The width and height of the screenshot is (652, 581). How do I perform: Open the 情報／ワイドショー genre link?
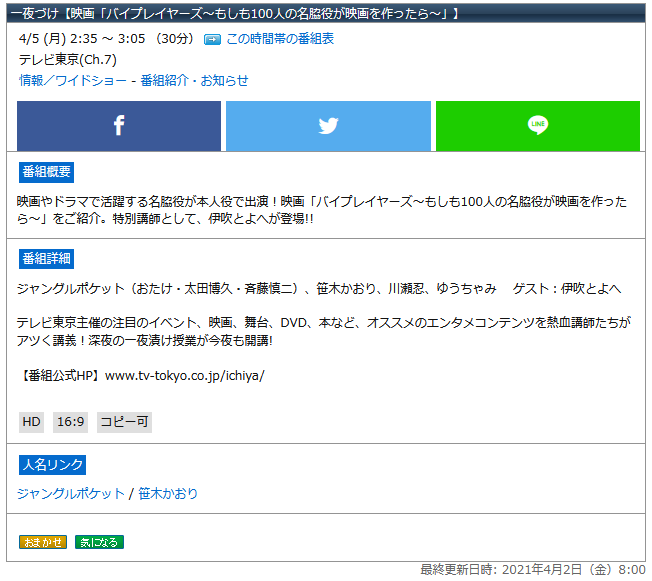click(73, 80)
